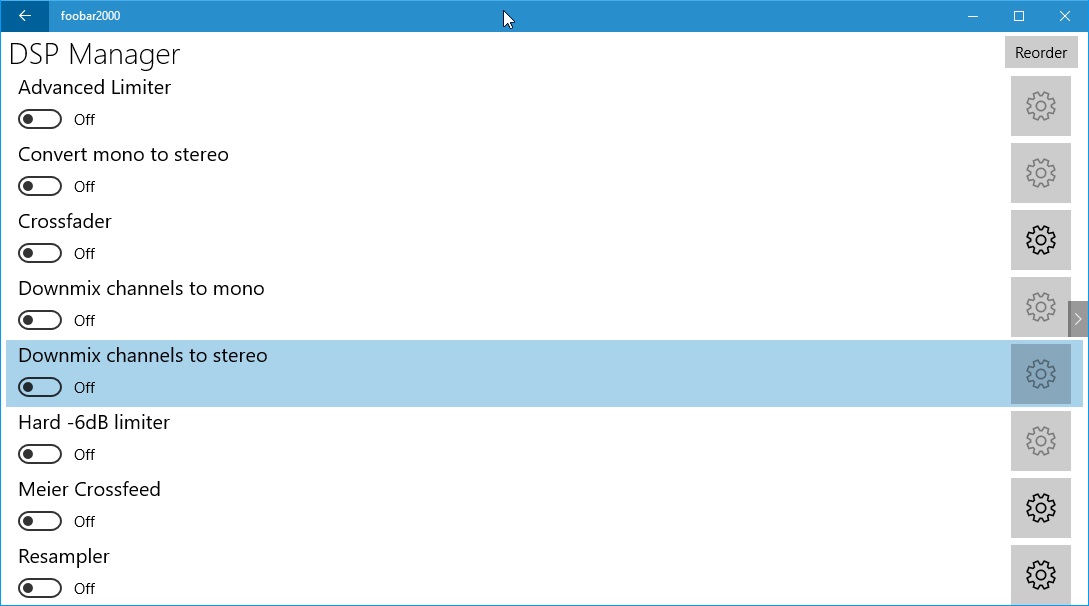Click the Advanced Limiter gear icon
1089x606 pixels.
click(1040, 106)
